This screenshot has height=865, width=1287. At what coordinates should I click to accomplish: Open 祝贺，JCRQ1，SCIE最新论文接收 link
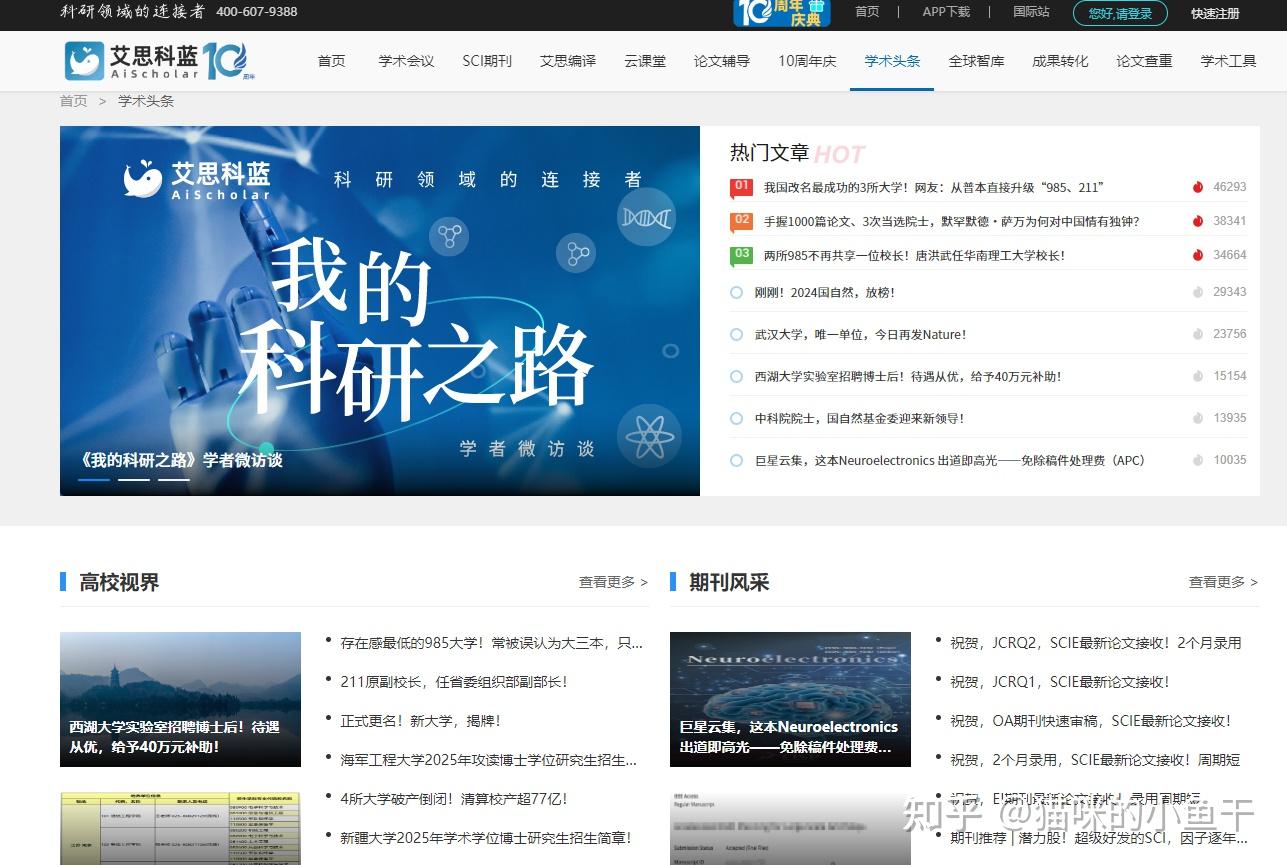coord(1060,682)
